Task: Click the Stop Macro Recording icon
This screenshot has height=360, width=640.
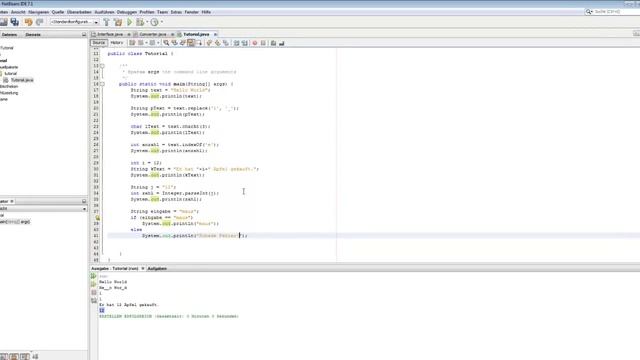Action: [x=263, y=43]
